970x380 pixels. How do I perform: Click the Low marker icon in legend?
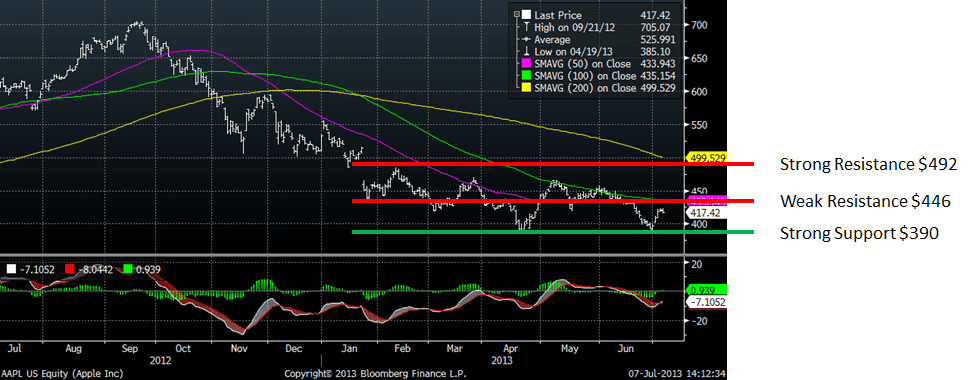pyautogui.click(x=526, y=51)
